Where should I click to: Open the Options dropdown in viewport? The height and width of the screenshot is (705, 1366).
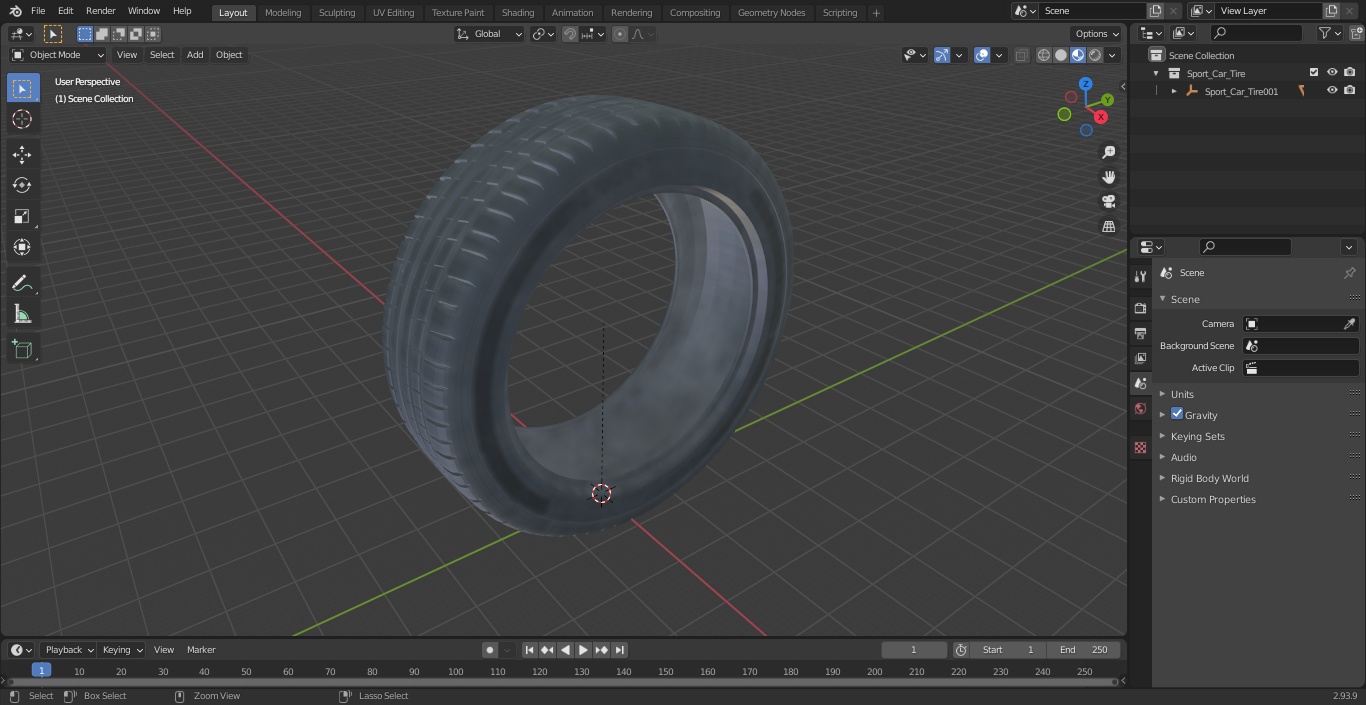tap(1097, 34)
